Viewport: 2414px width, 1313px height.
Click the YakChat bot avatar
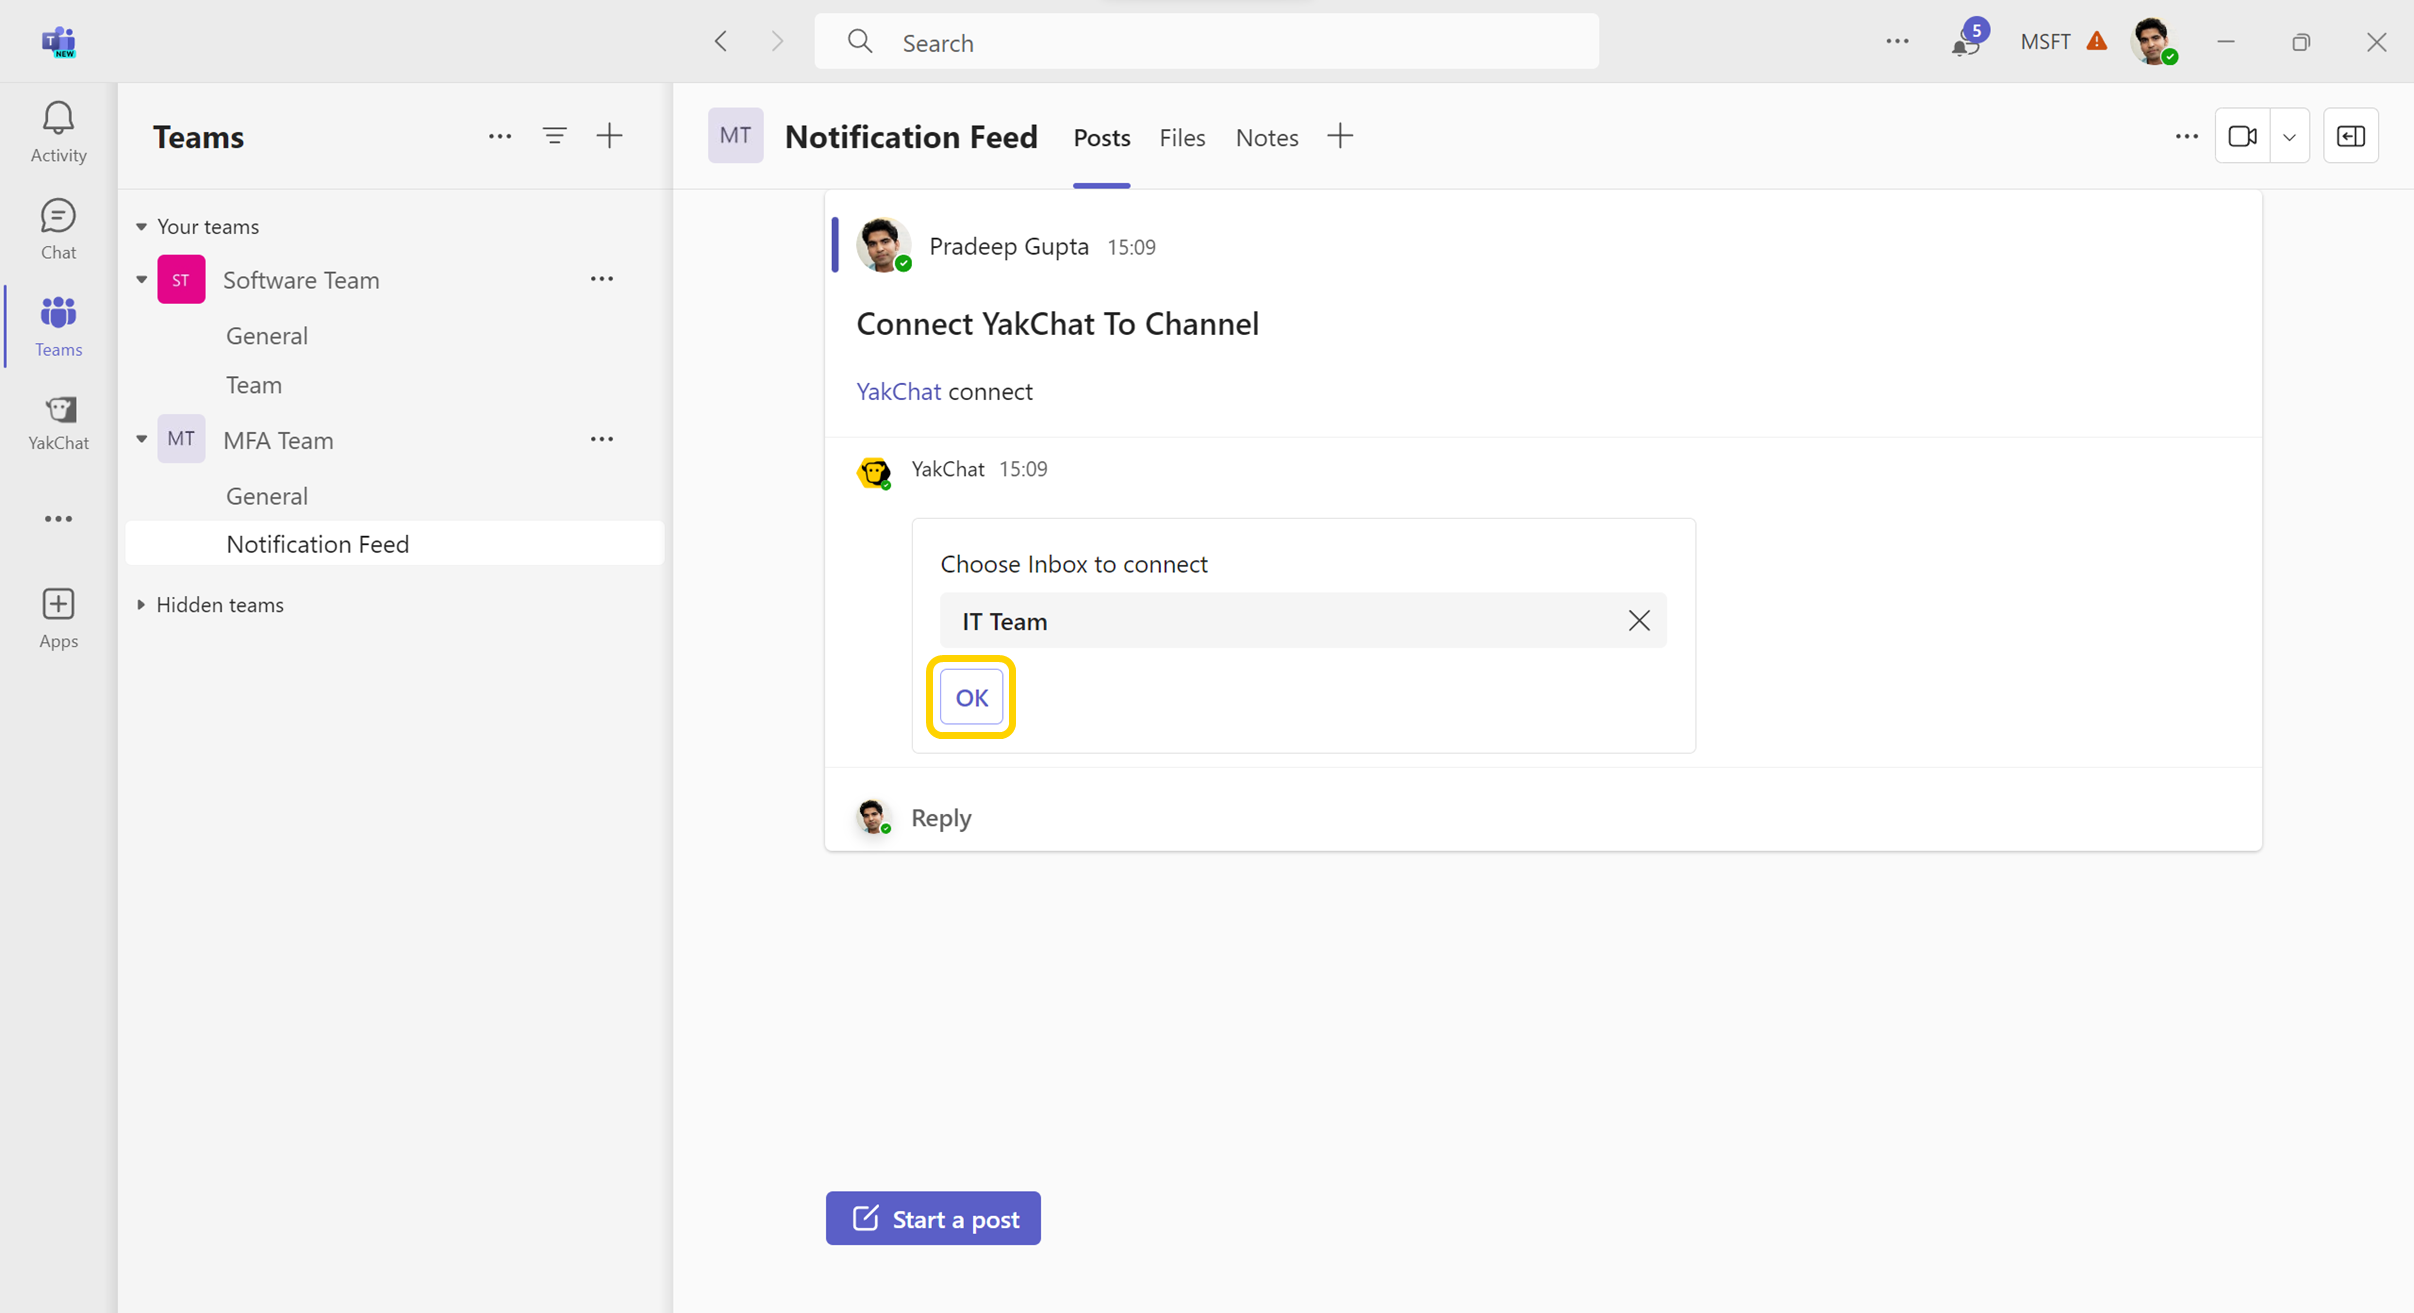875,472
